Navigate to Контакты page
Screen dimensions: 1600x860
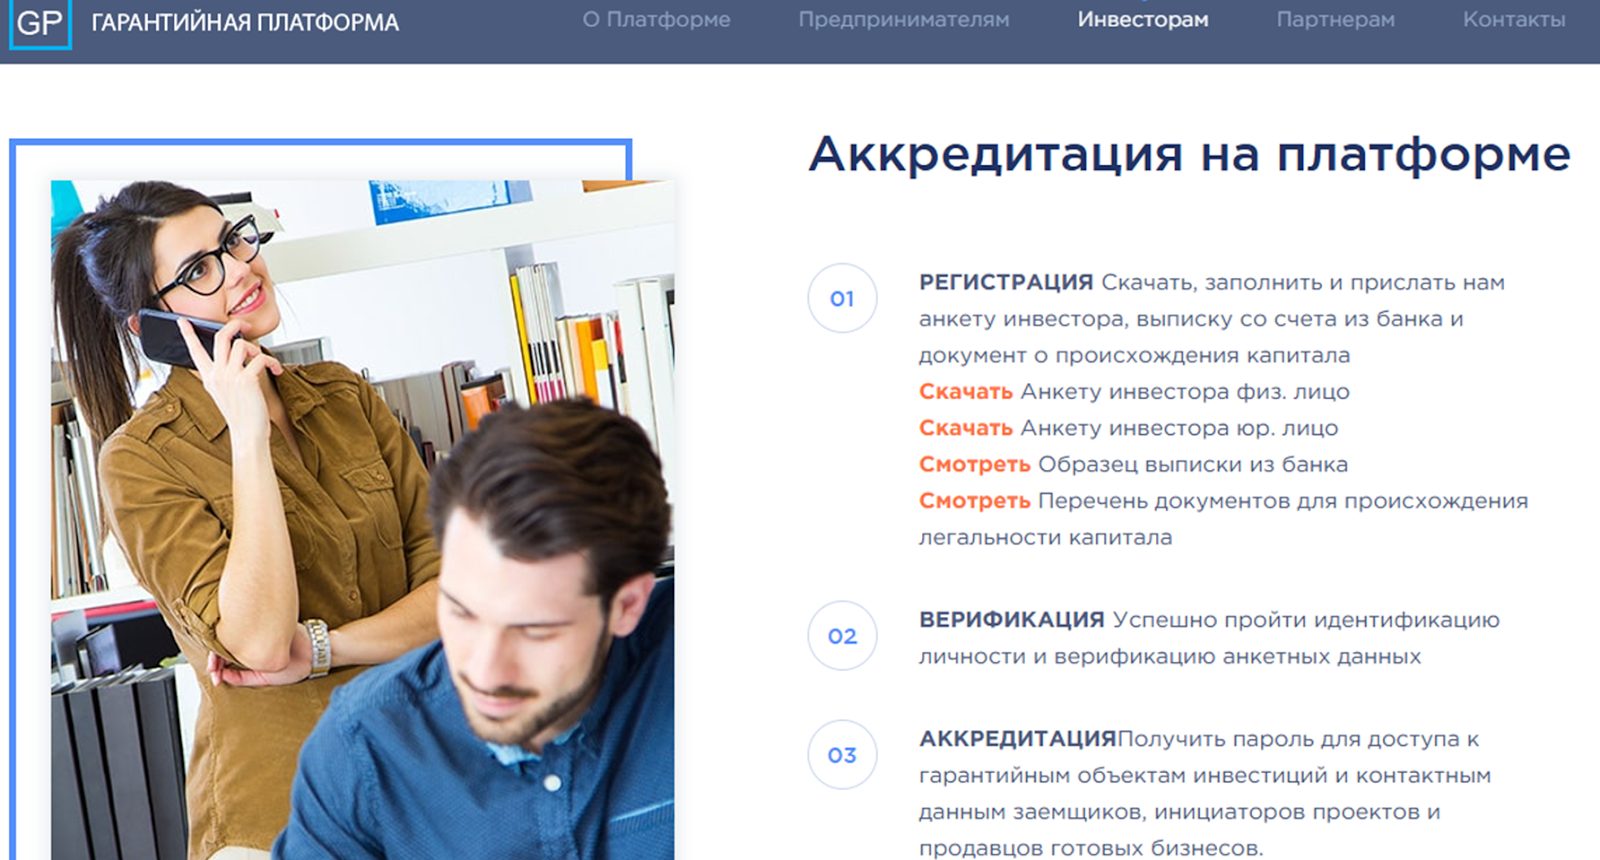pos(1514,20)
